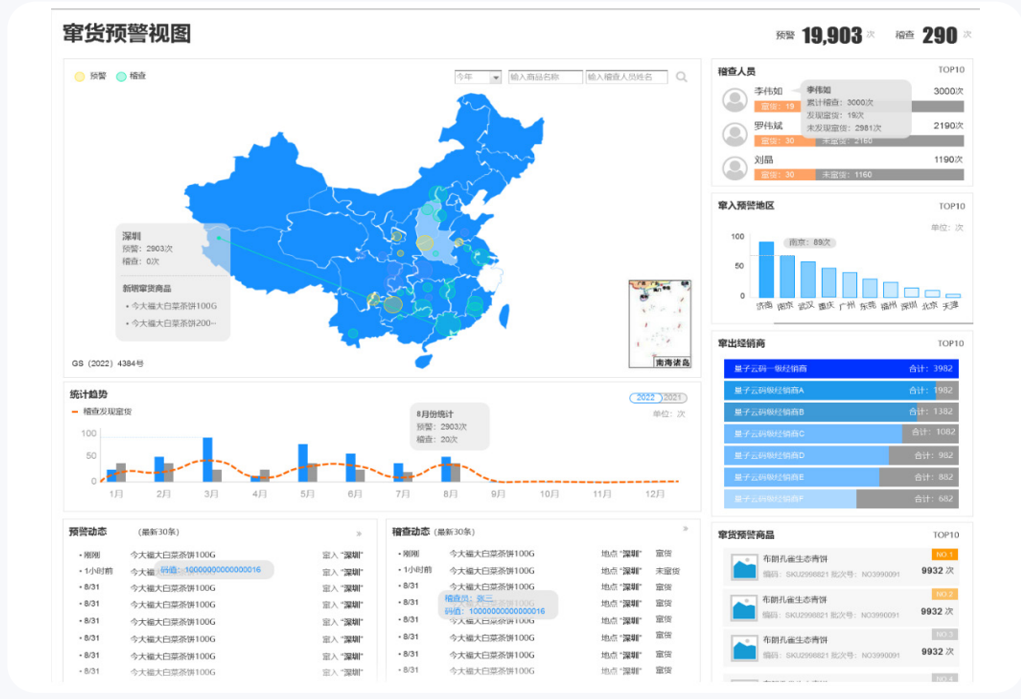Click the NO.1 product image icon
The height and width of the screenshot is (699, 1021).
pyautogui.click(x=743, y=569)
